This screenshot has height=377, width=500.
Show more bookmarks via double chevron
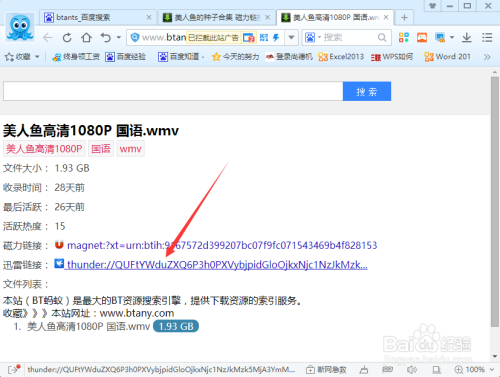click(487, 57)
